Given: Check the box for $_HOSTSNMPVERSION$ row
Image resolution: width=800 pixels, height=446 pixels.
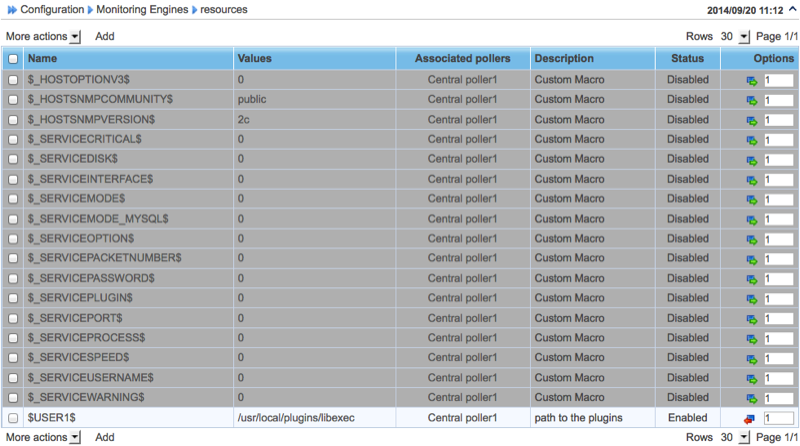Looking at the screenshot, I should (x=13, y=119).
